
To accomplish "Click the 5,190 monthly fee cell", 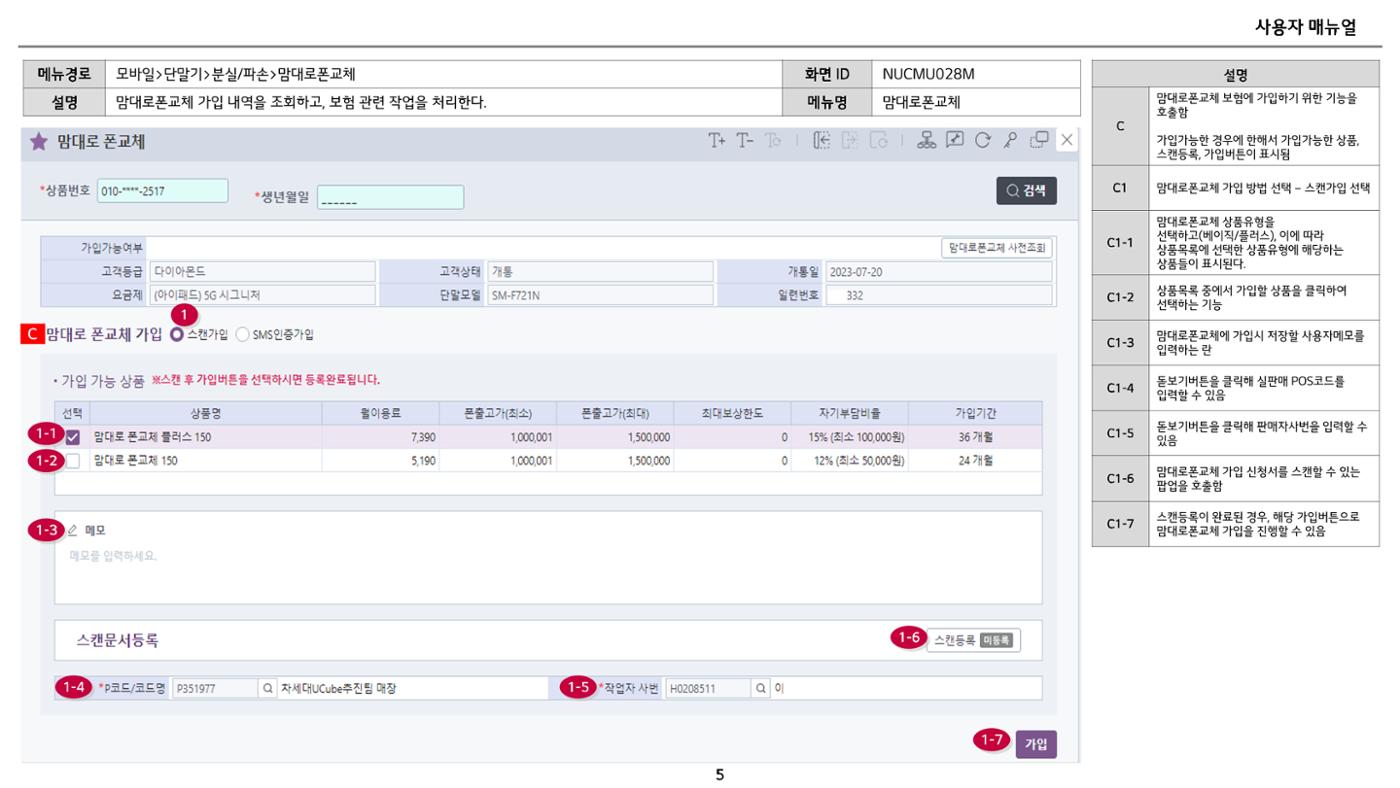I will pos(380,461).
